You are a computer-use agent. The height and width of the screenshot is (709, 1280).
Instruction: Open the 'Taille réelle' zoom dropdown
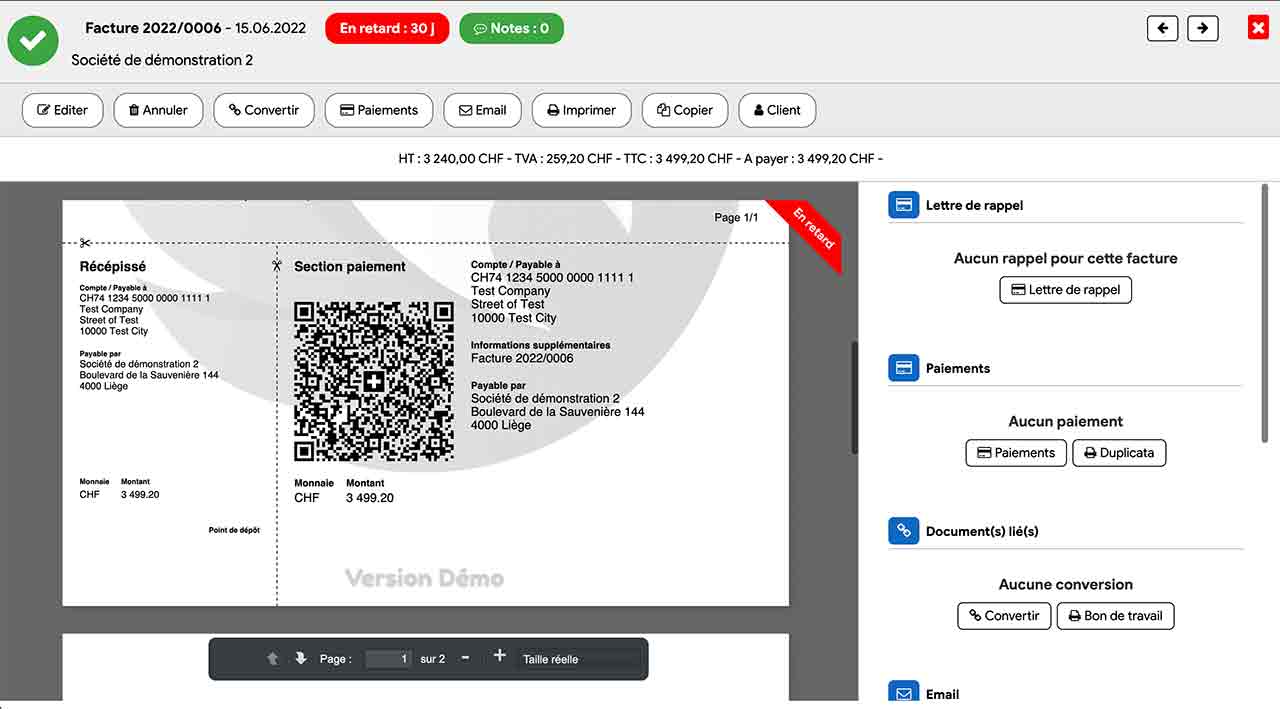pos(579,659)
